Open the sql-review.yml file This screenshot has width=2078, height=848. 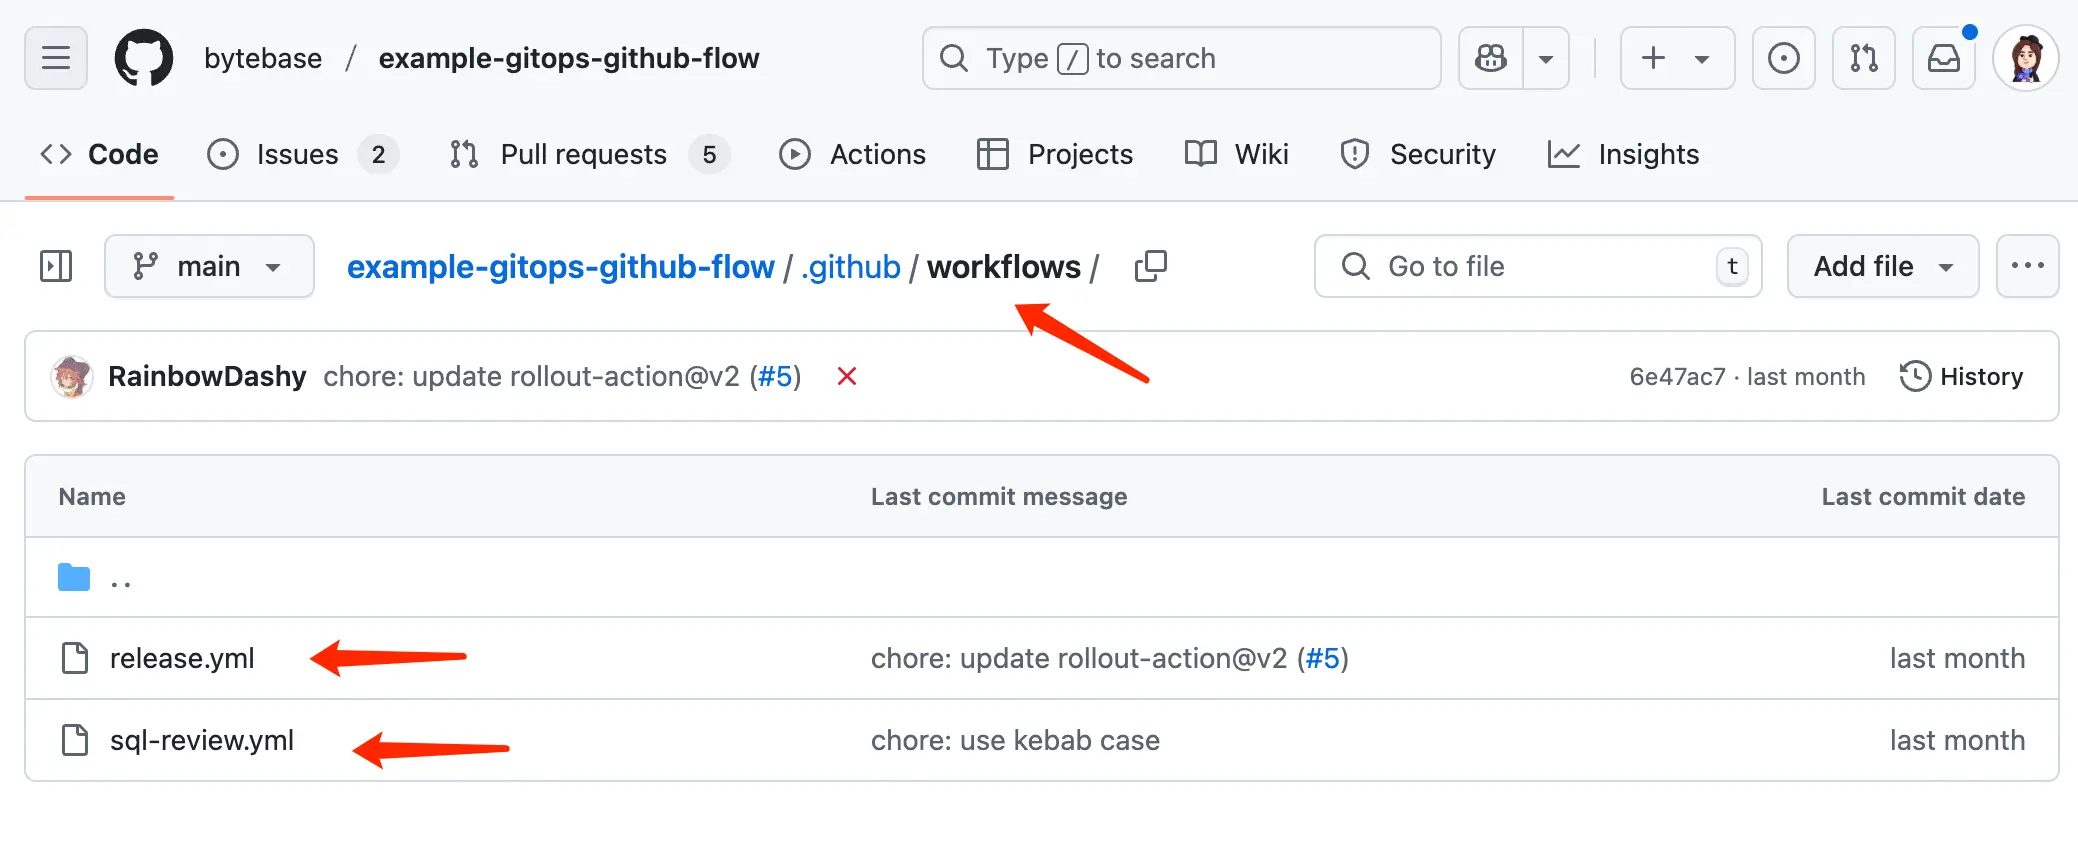[202, 740]
